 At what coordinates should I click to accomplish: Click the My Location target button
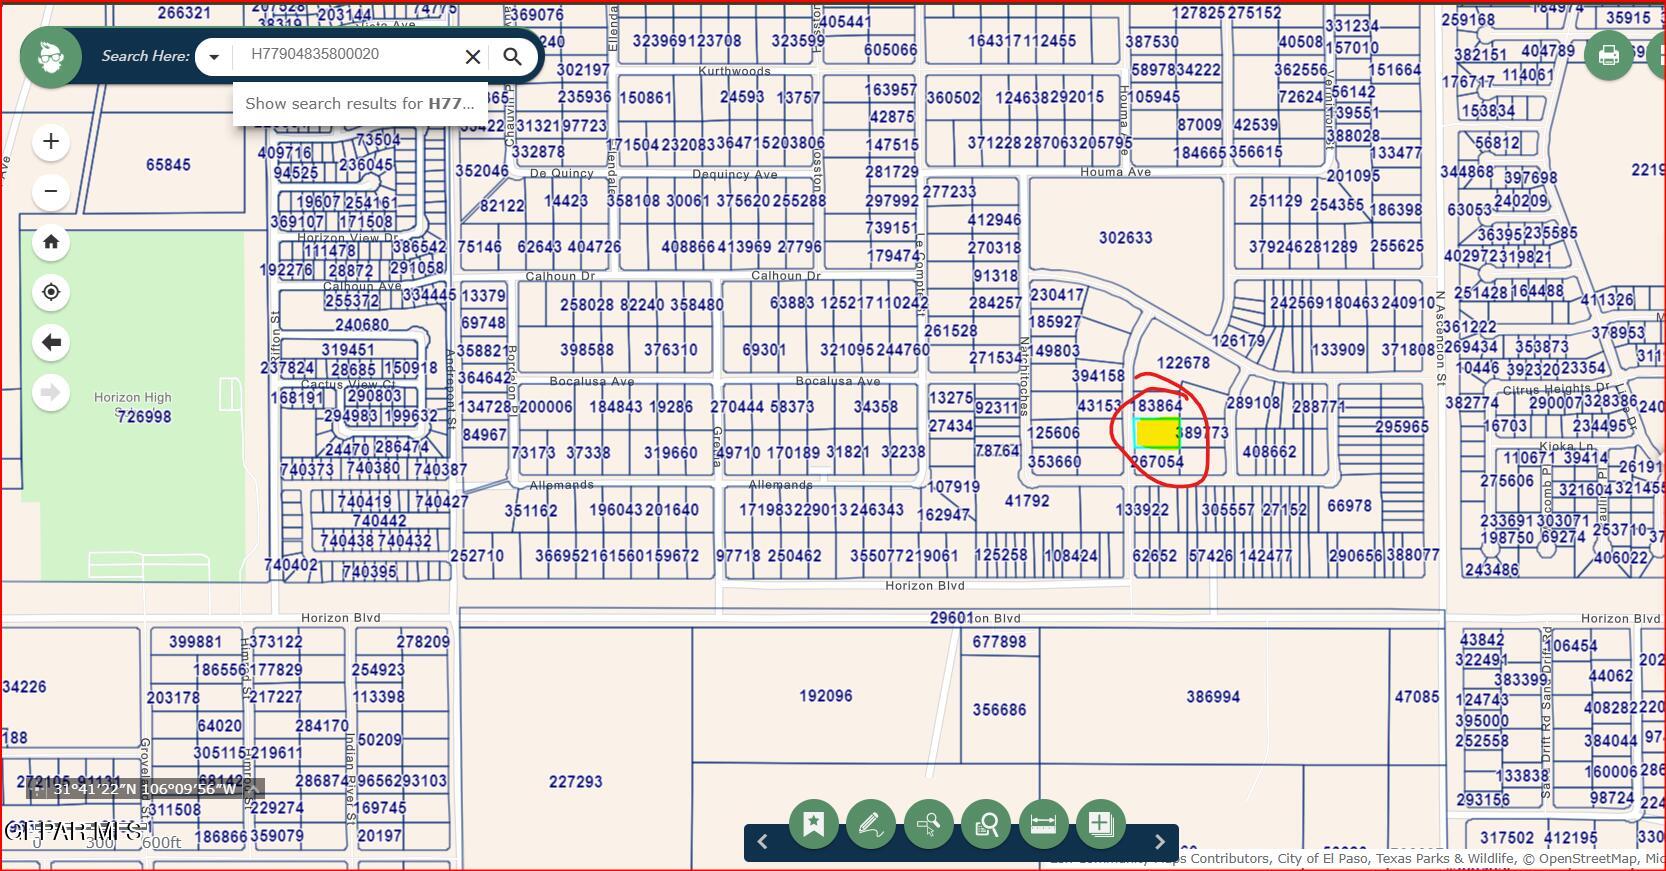coord(51,292)
